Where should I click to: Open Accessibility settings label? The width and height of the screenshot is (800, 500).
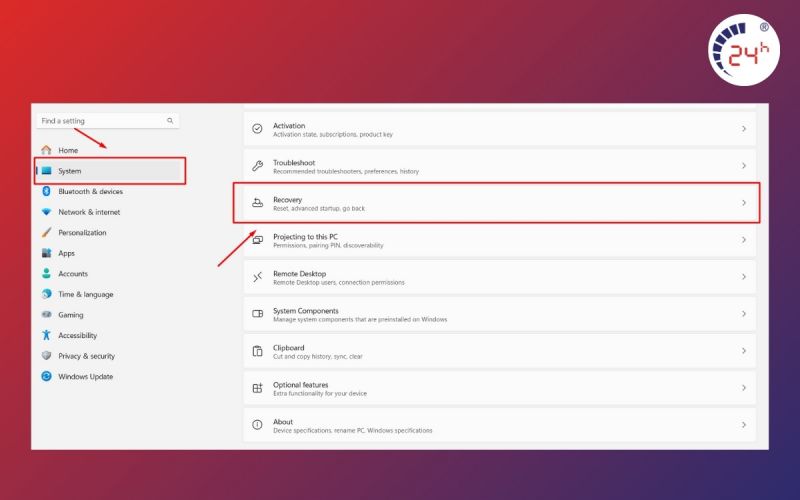(x=78, y=335)
